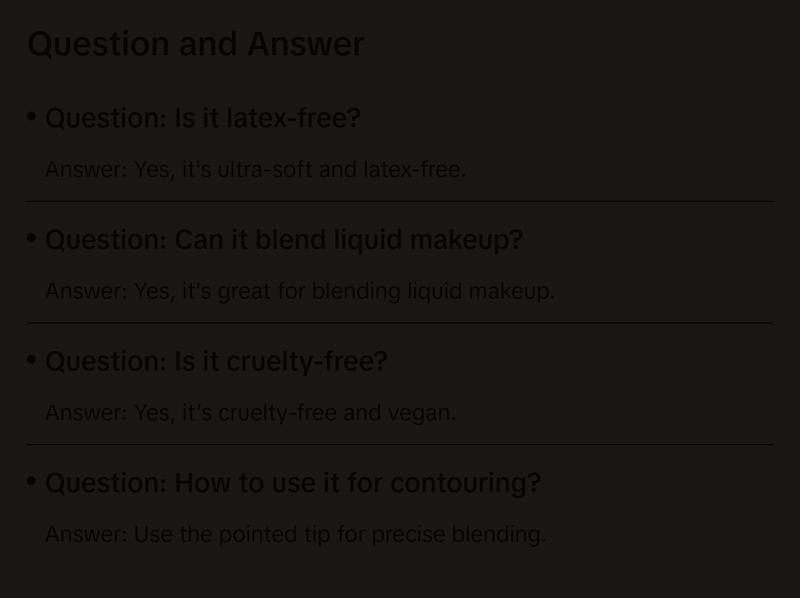The image size is (800, 598).
Task: Click the answer about ultra-soft and latex-free
Action: pos(256,170)
